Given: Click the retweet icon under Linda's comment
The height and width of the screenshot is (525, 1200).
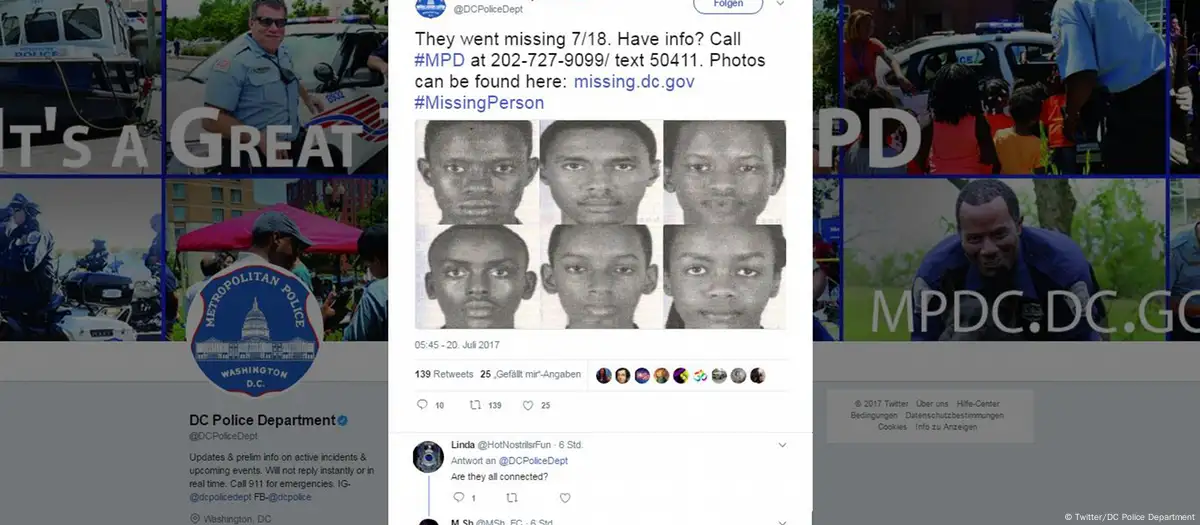Looking at the screenshot, I should 512,497.
